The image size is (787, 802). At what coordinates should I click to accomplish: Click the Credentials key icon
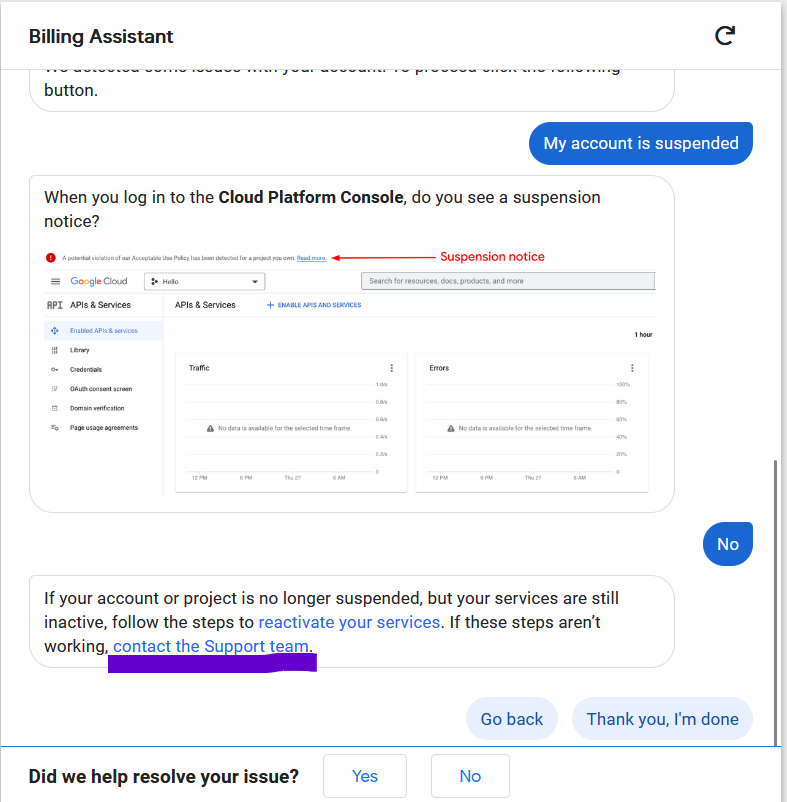[54, 370]
